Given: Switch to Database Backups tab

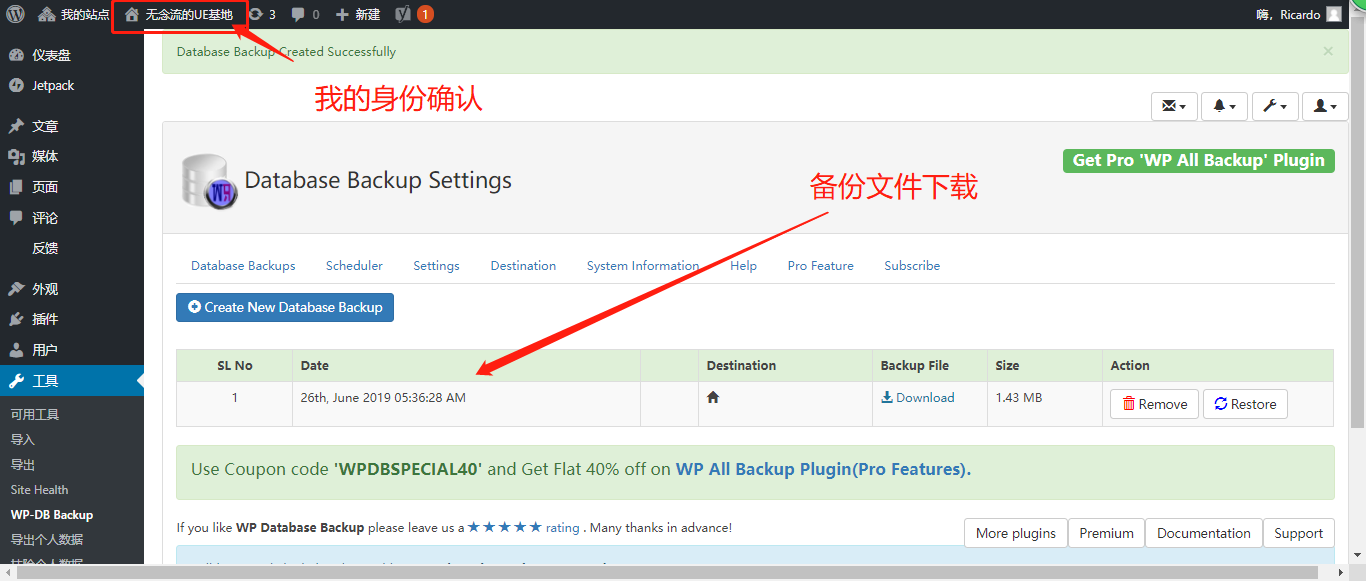Looking at the screenshot, I should [x=243, y=266].
